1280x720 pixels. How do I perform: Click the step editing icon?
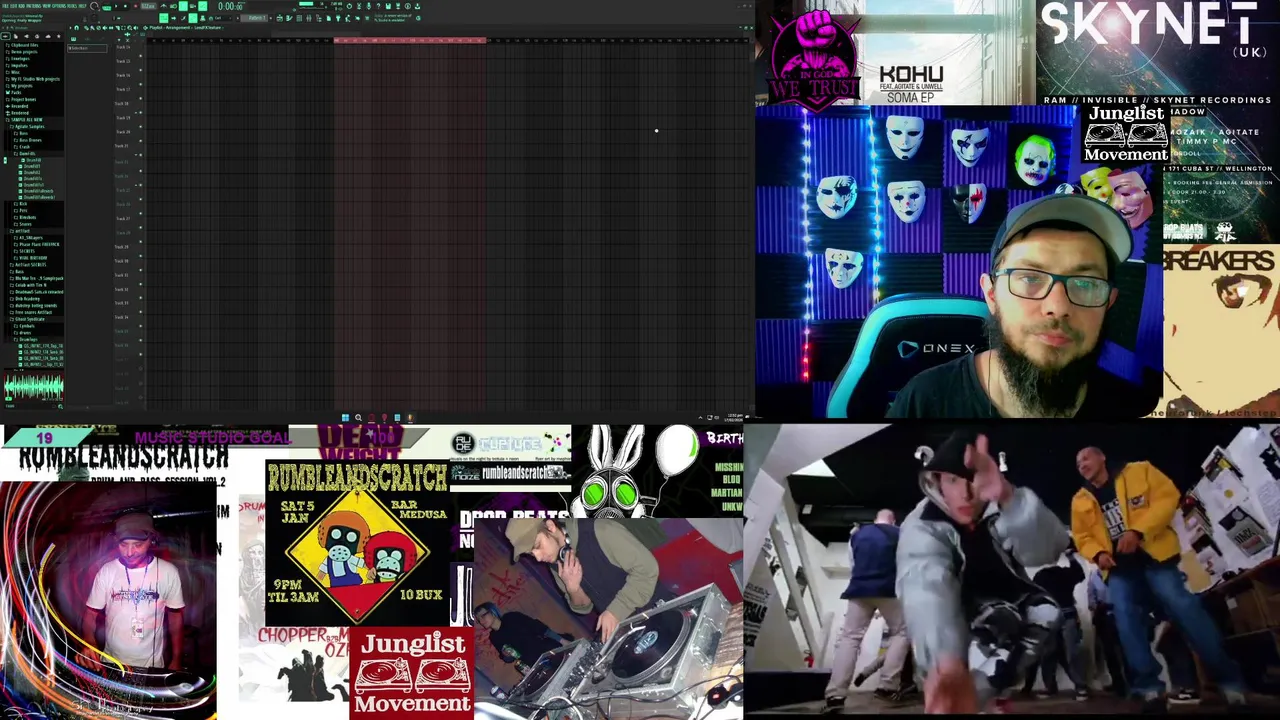[x=183, y=18]
